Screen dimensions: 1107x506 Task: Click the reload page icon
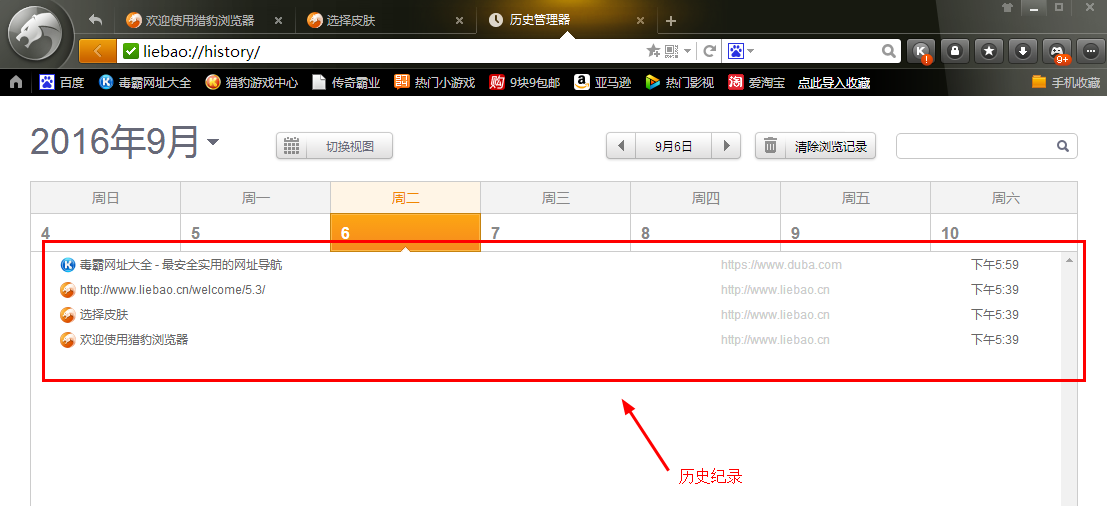tap(709, 51)
